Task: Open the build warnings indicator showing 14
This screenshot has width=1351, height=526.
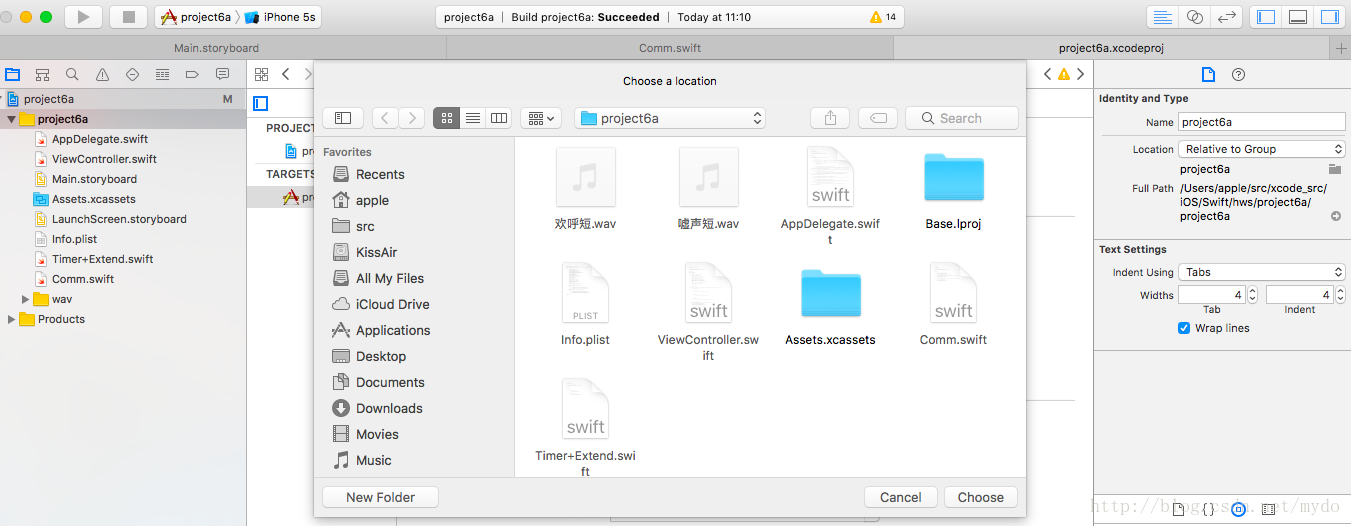Action: [883, 17]
